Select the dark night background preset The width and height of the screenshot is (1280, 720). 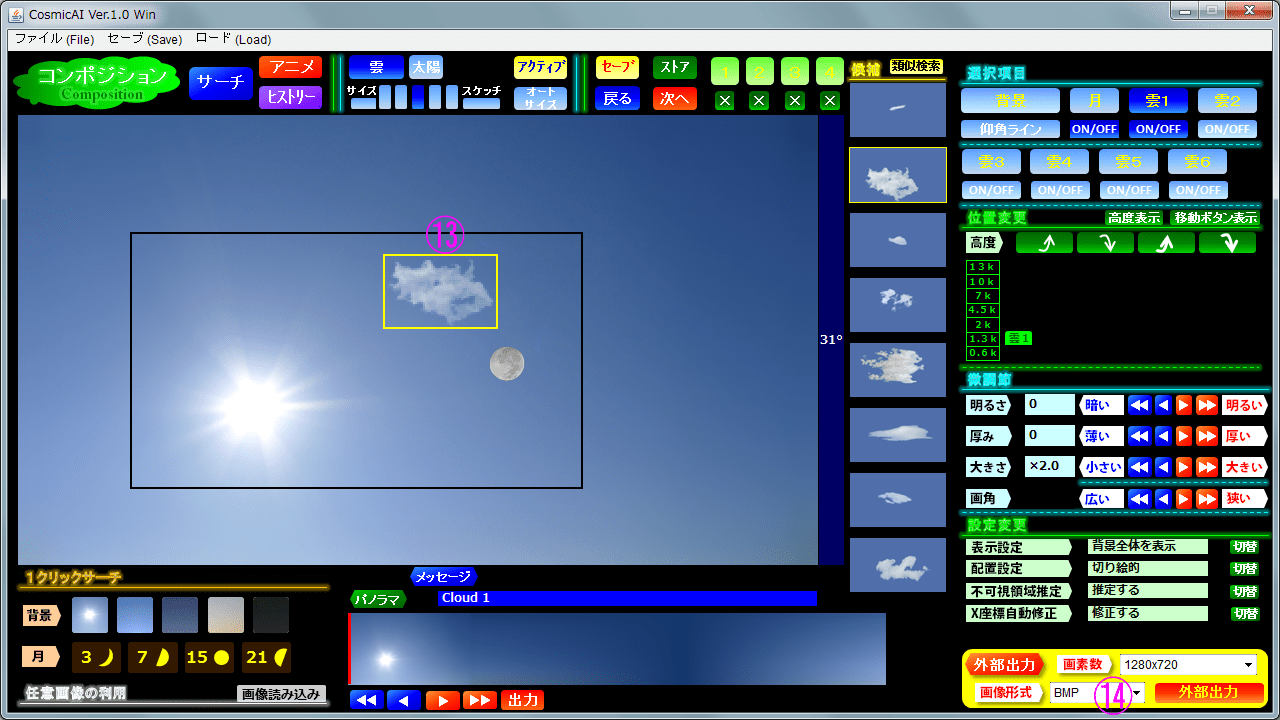point(270,615)
